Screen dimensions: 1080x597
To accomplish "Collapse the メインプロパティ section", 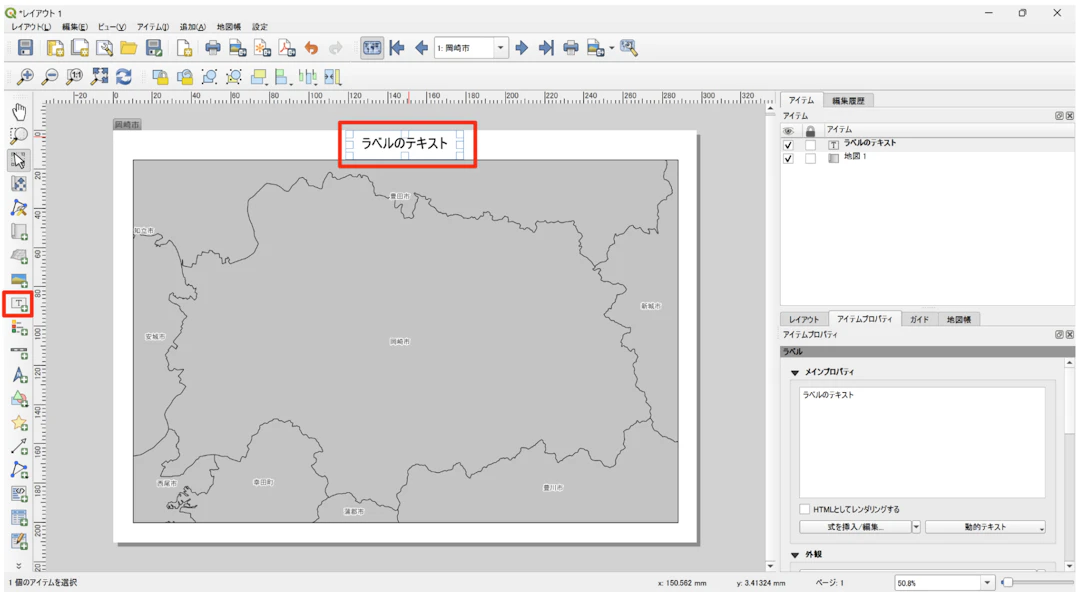I will (x=795, y=372).
